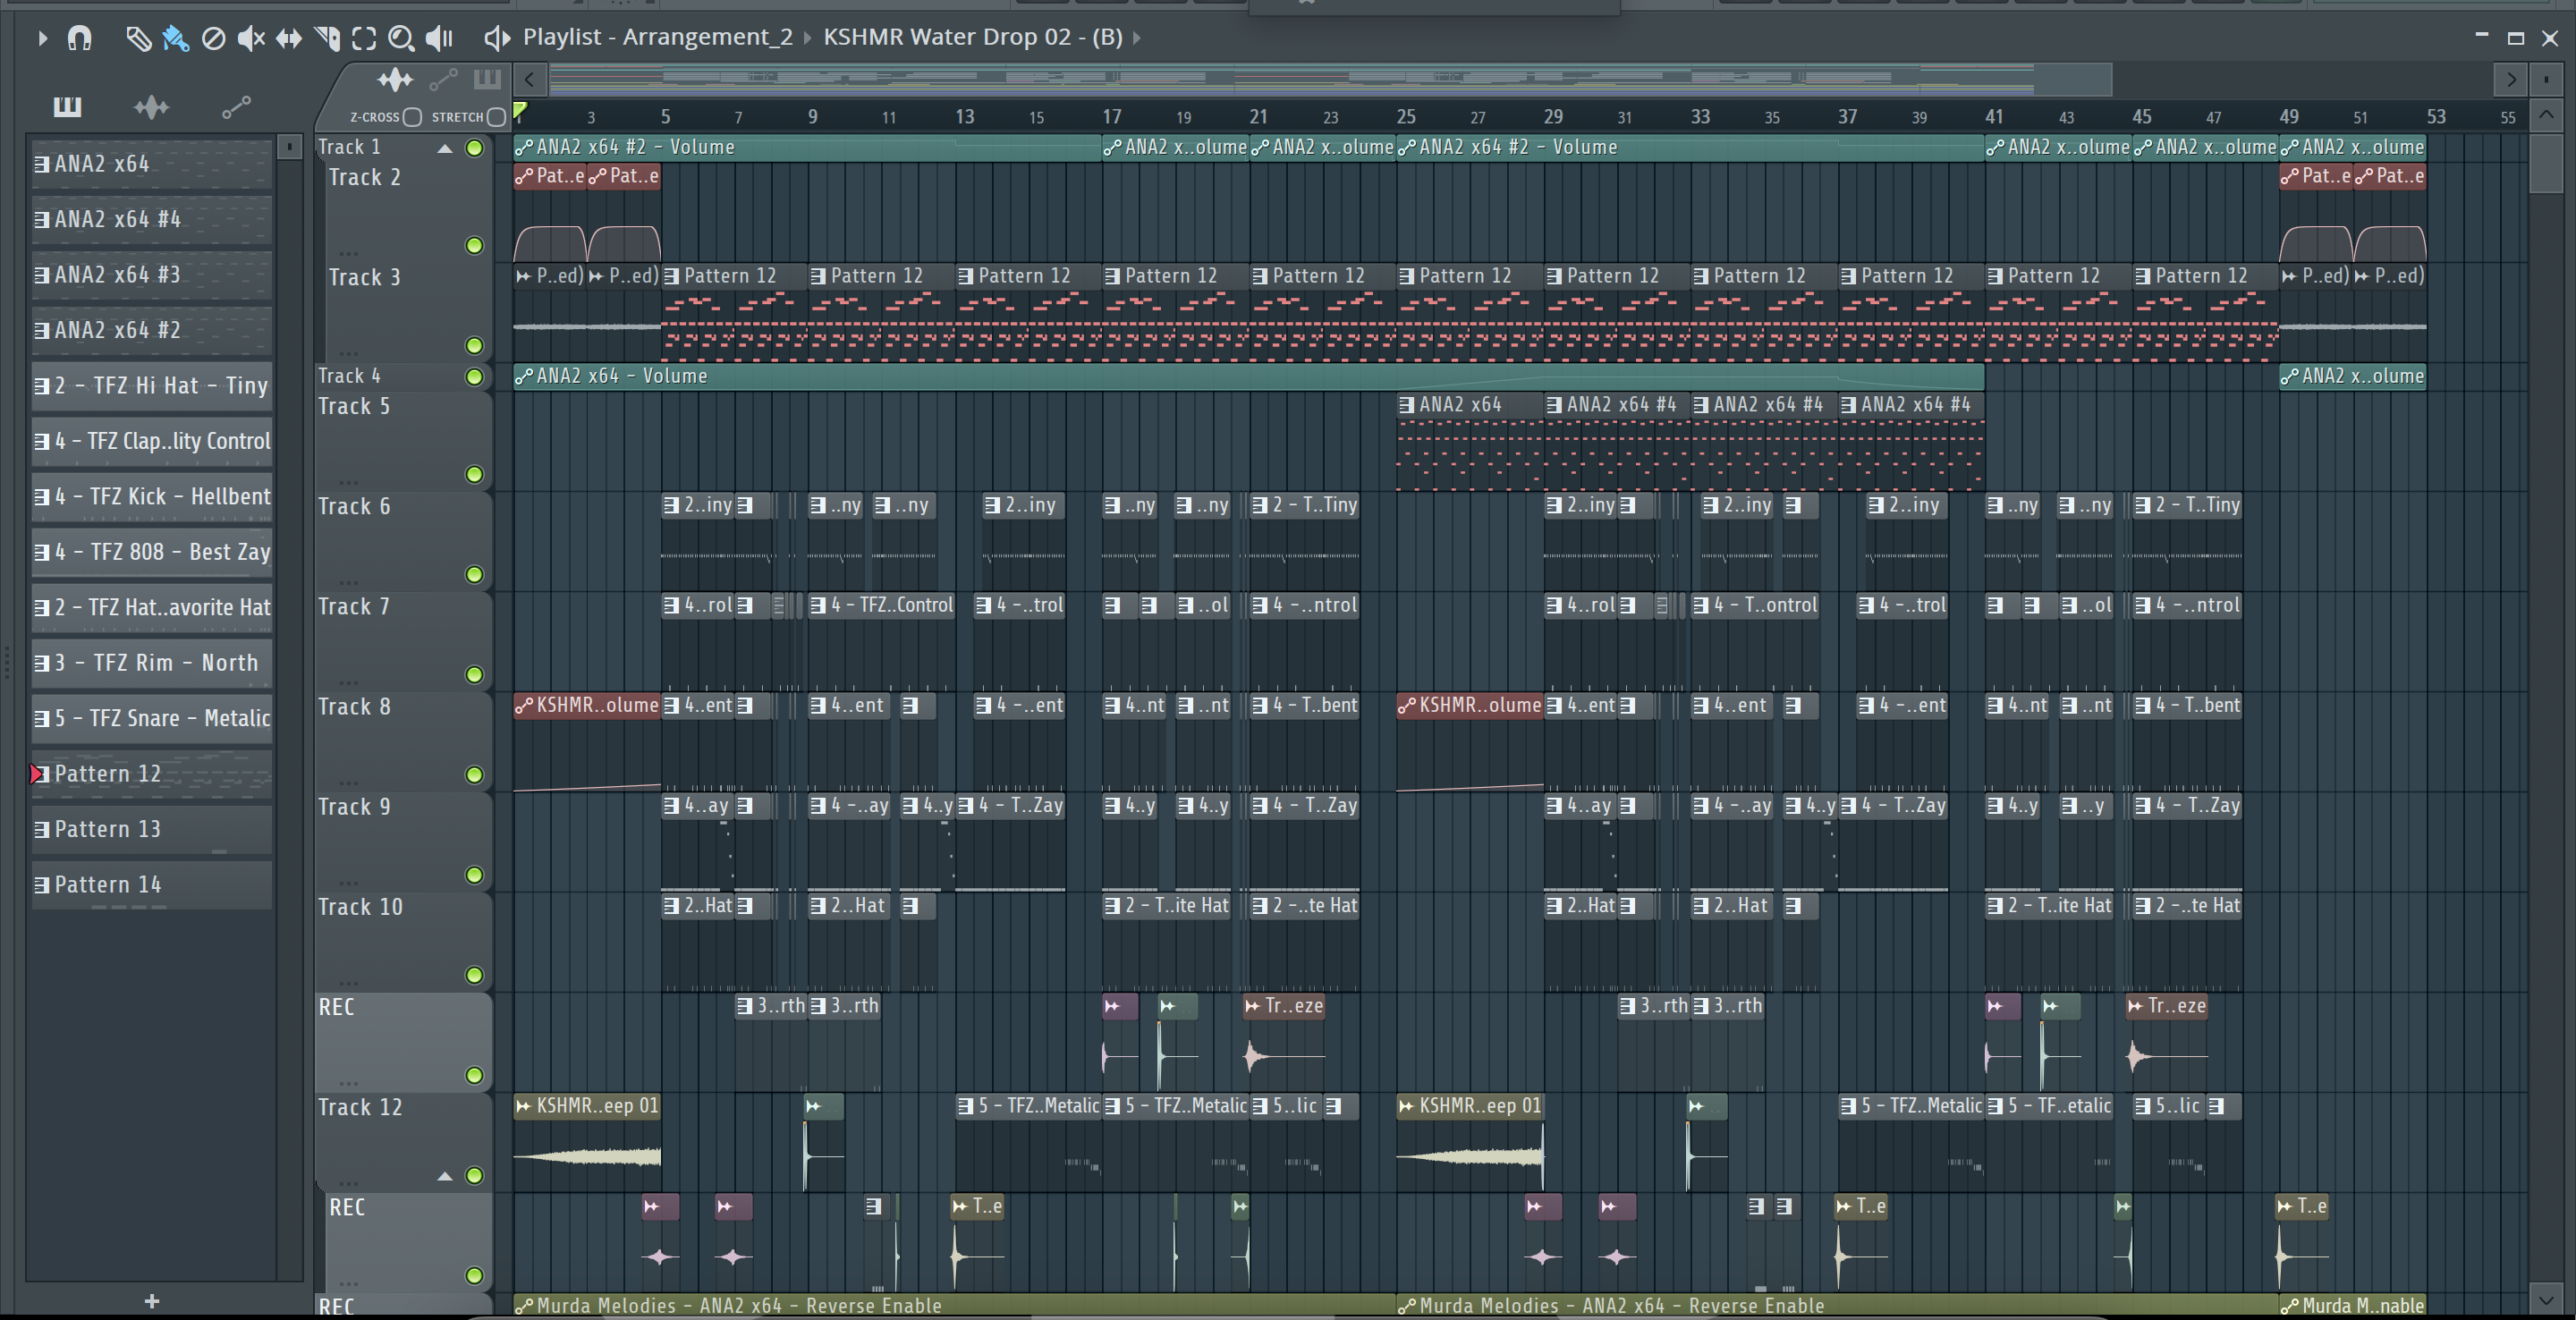Toggle the magnet snap tool
The height and width of the screenshot is (1320, 2576).
79,38
